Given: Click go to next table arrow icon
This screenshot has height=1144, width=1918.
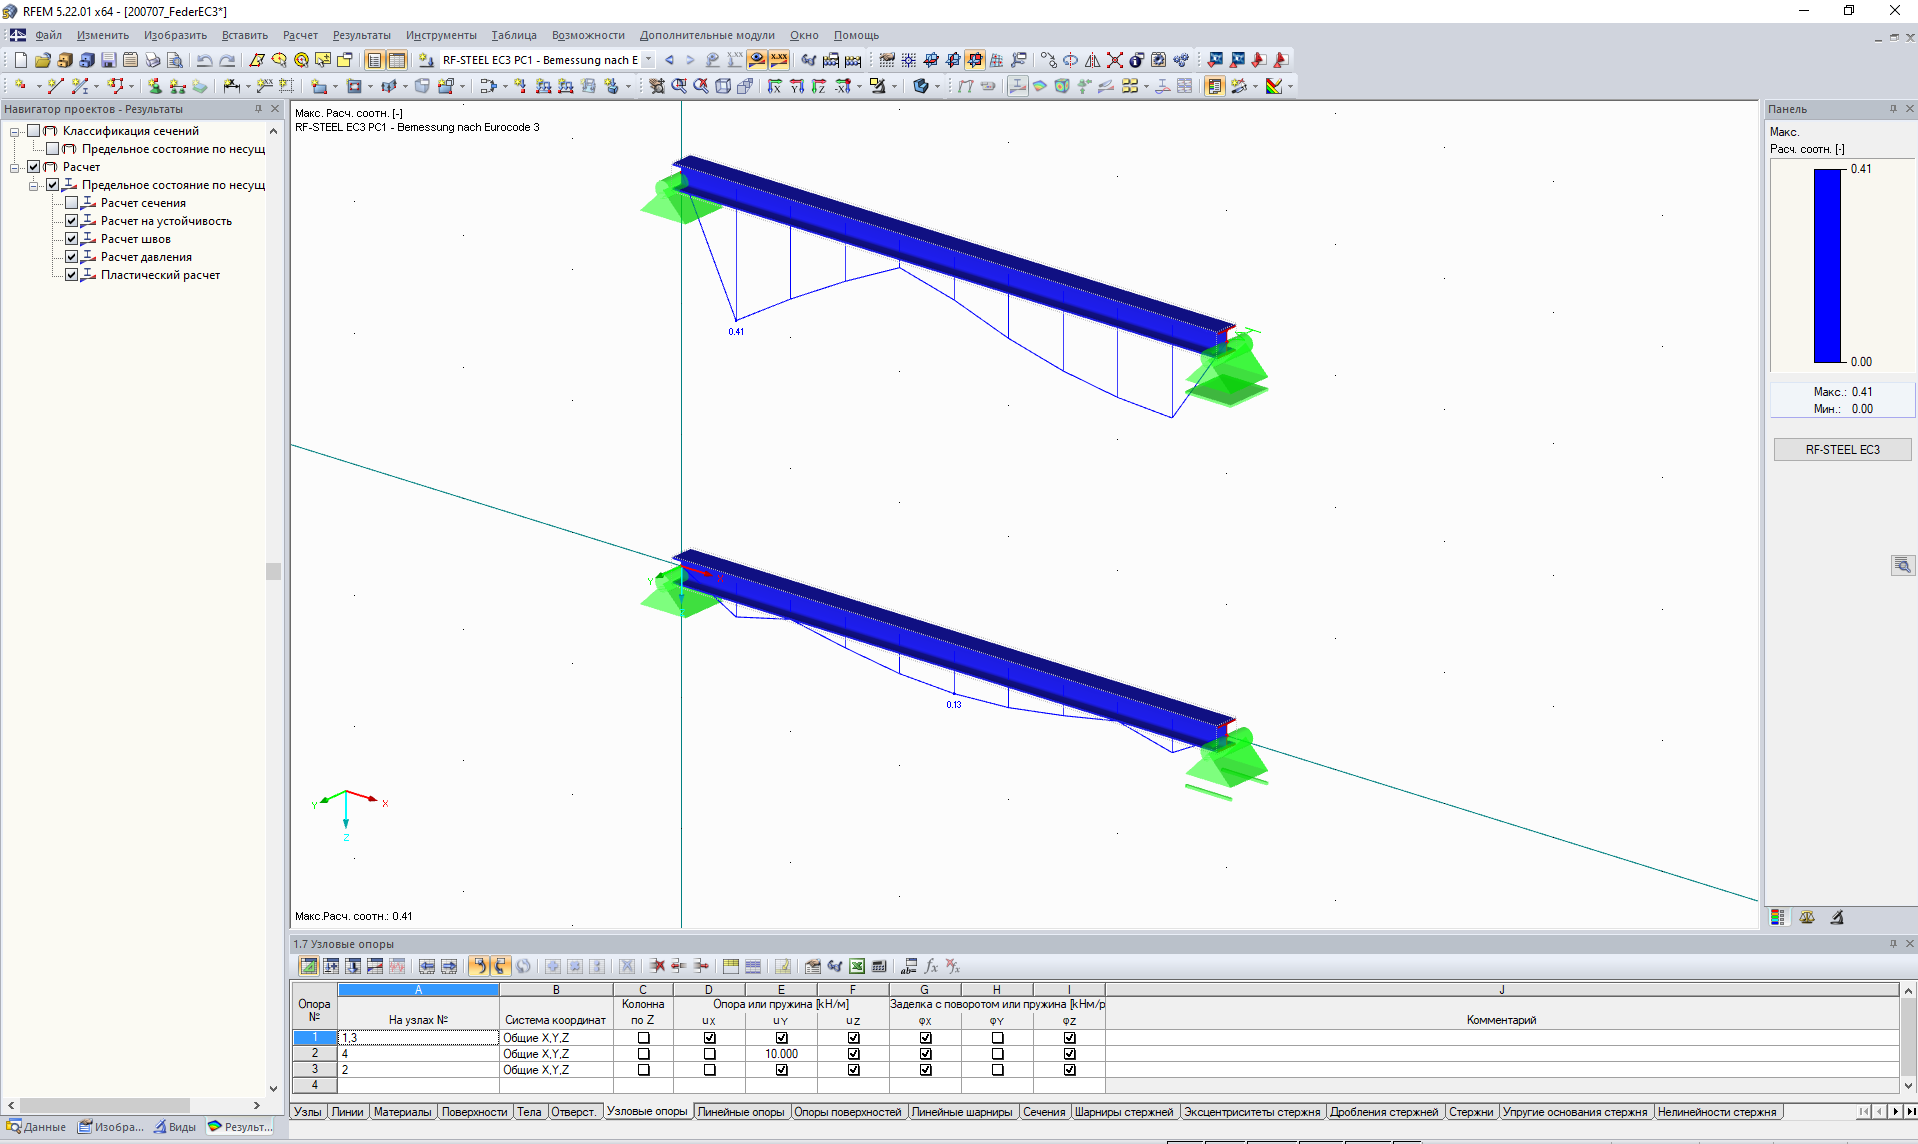Looking at the screenshot, I should 449,966.
